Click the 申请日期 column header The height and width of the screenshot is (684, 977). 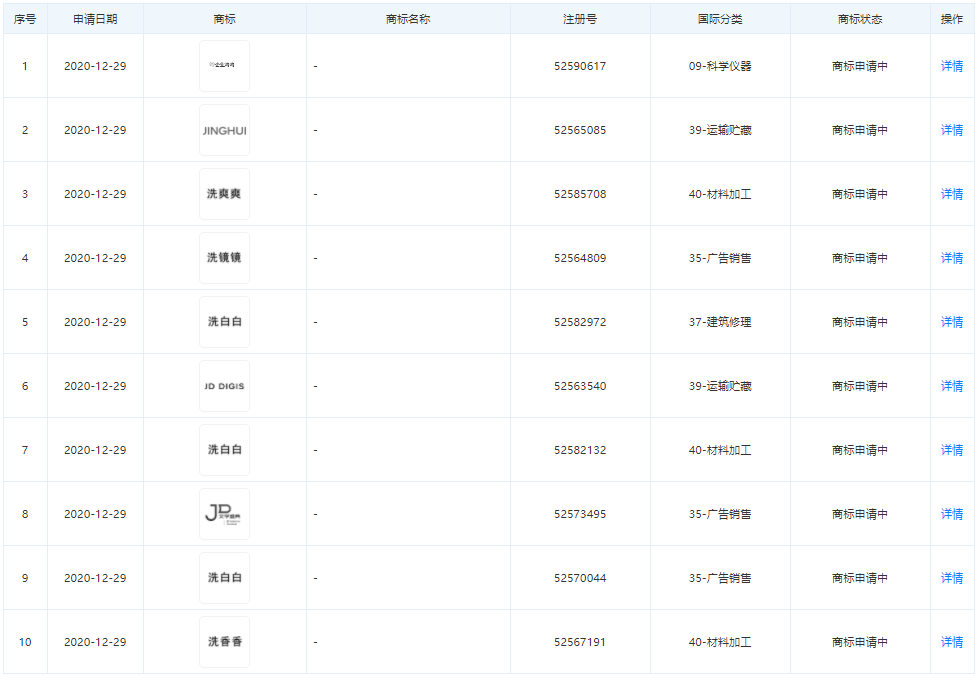(95, 19)
